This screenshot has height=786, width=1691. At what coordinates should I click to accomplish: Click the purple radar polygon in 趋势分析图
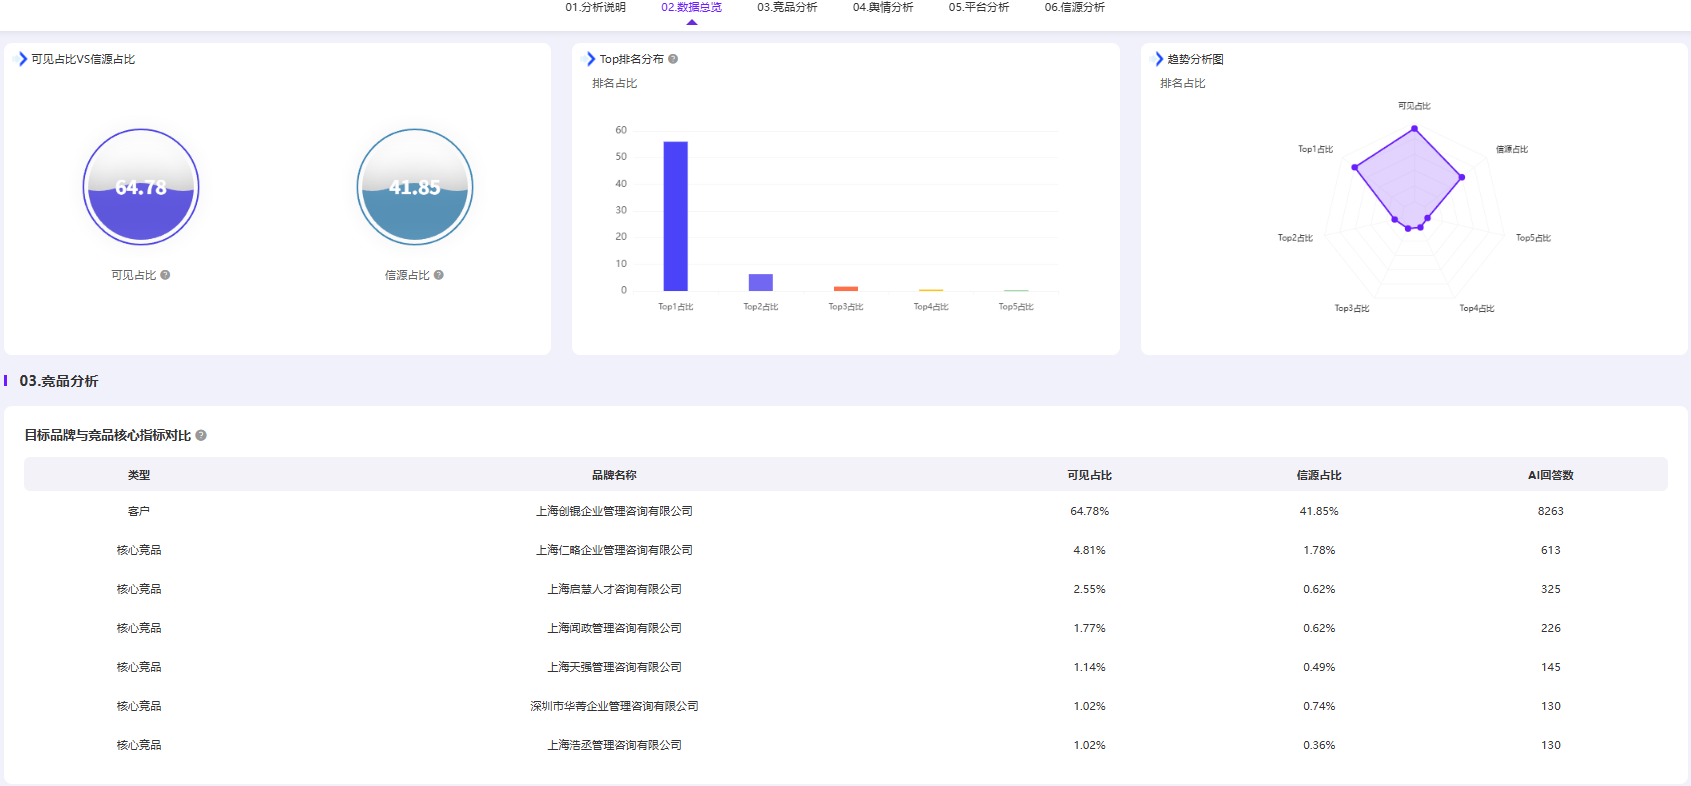coord(1410,180)
